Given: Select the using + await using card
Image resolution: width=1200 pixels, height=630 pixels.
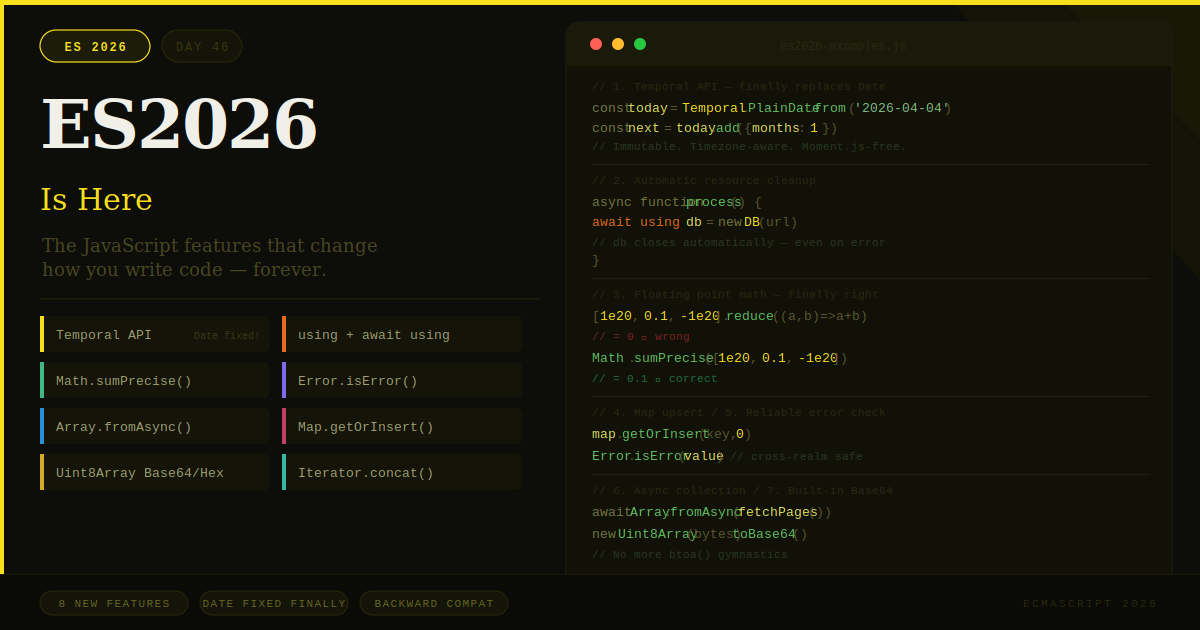Looking at the screenshot, I should coord(401,334).
